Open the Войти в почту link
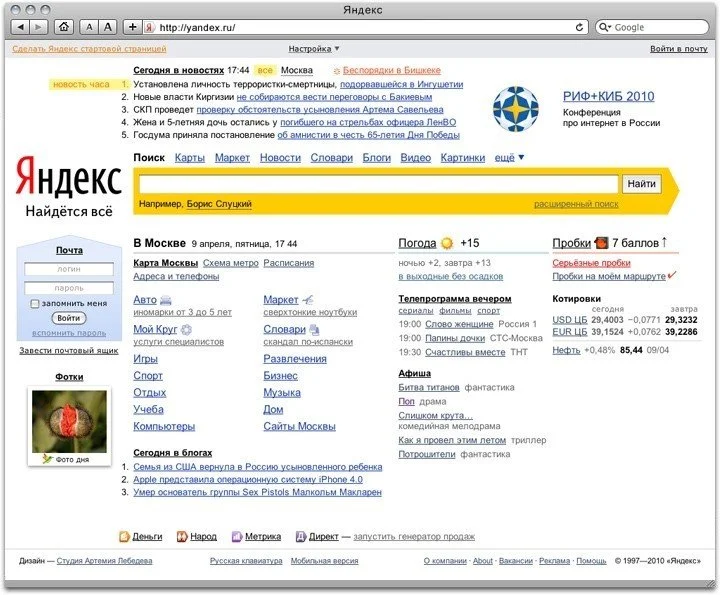The height and width of the screenshot is (595, 720). click(679, 49)
